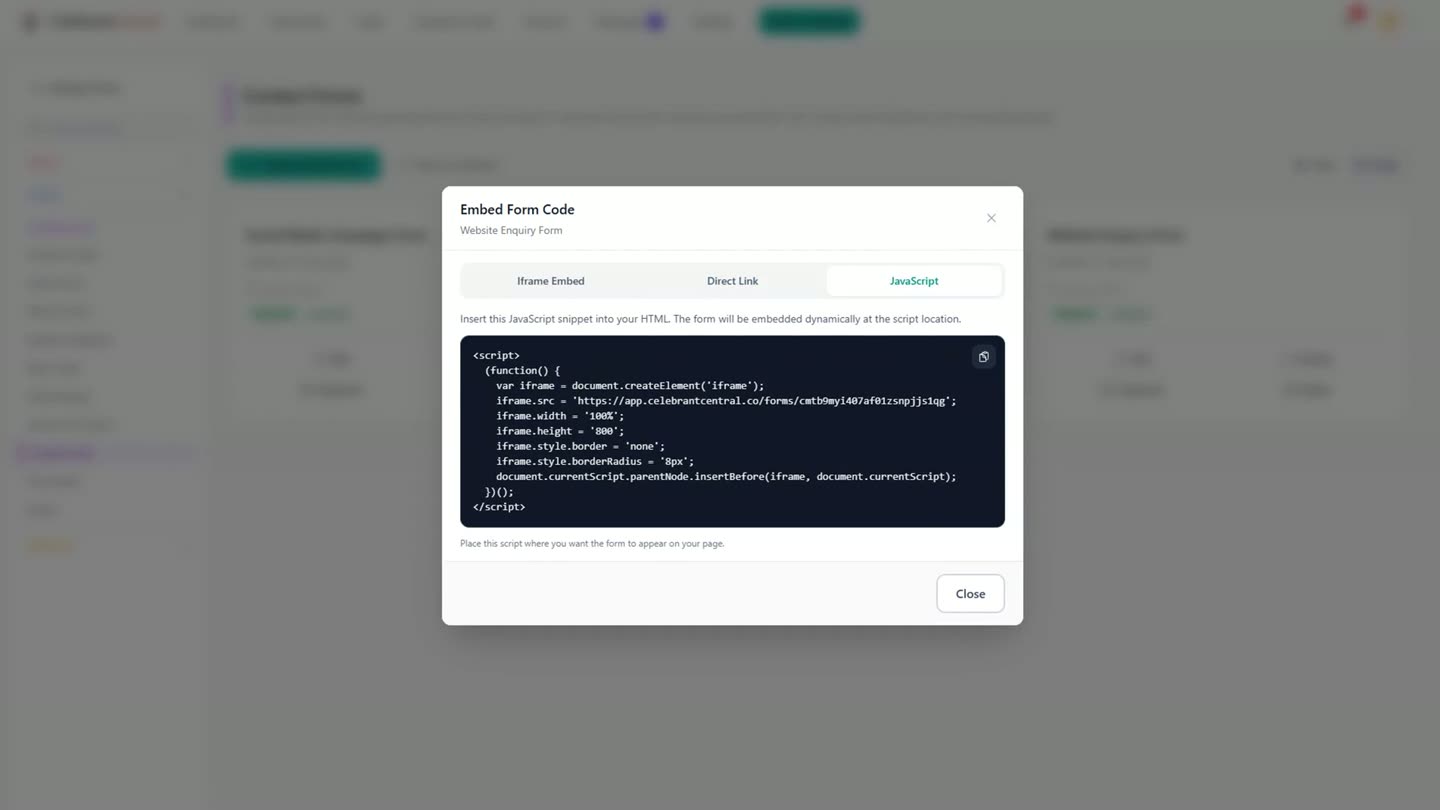Viewport: 1440px width, 810px height.
Task: Click the "Website Enquiry Form" subtitle in the dialog
Action: tap(511, 230)
